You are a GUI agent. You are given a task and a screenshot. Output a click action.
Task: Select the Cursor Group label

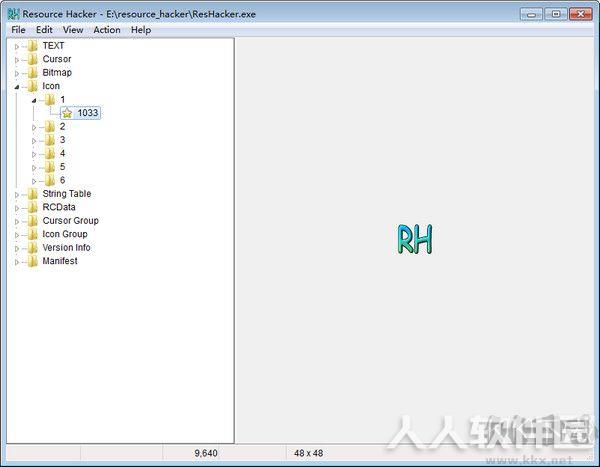[70, 220]
